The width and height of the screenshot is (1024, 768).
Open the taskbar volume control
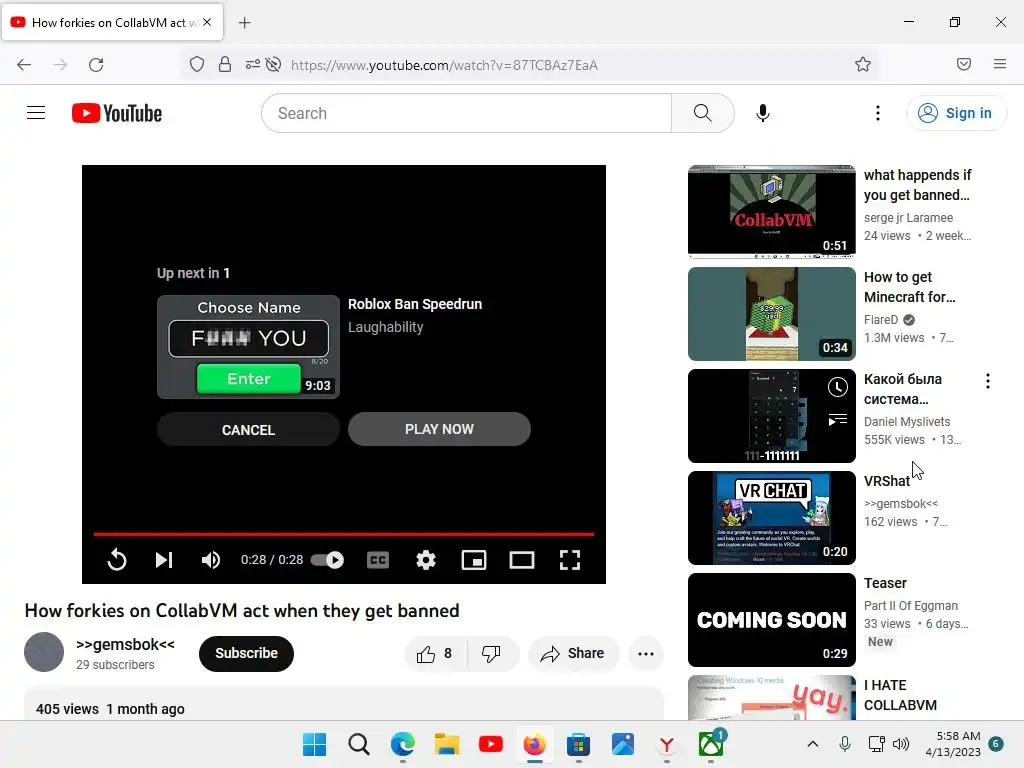901,744
